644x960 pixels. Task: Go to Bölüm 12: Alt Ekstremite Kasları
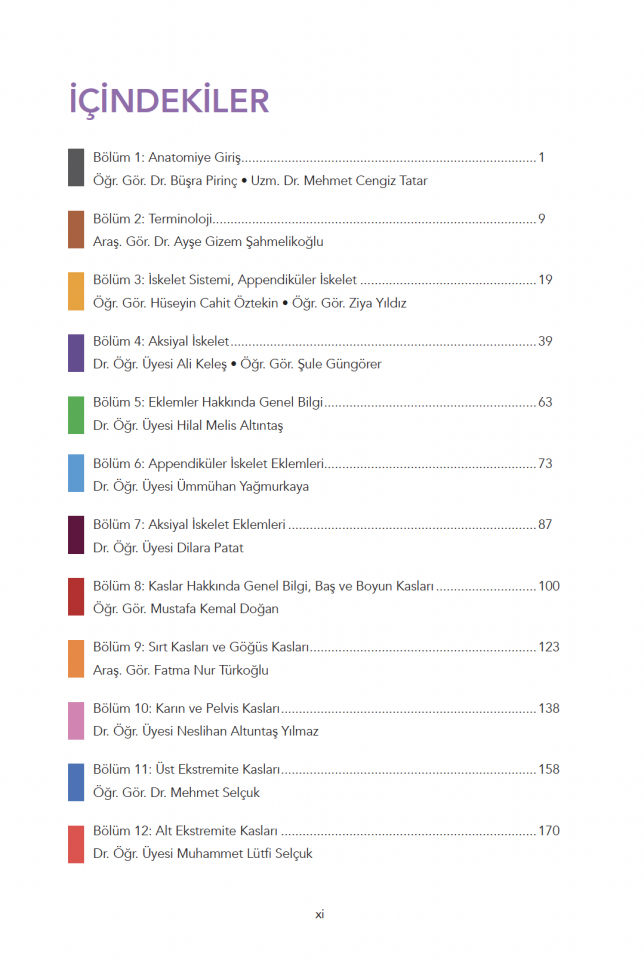(326, 831)
